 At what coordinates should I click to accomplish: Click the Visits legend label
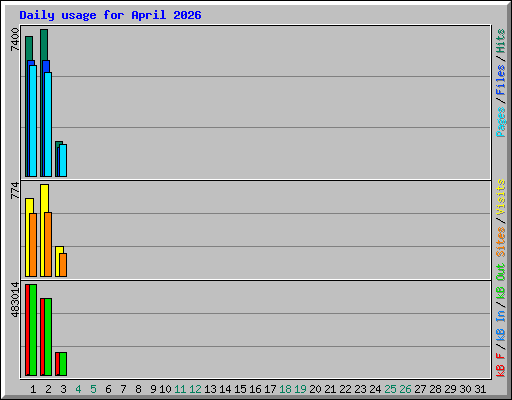[x=500, y=198]
